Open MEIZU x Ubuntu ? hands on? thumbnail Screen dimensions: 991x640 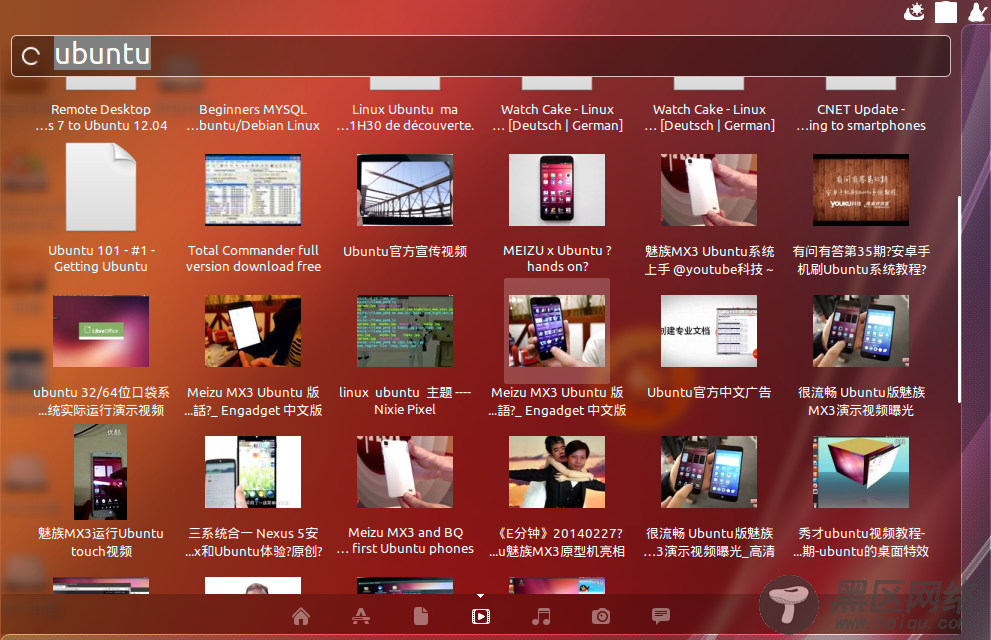click(x=557, y=190)
